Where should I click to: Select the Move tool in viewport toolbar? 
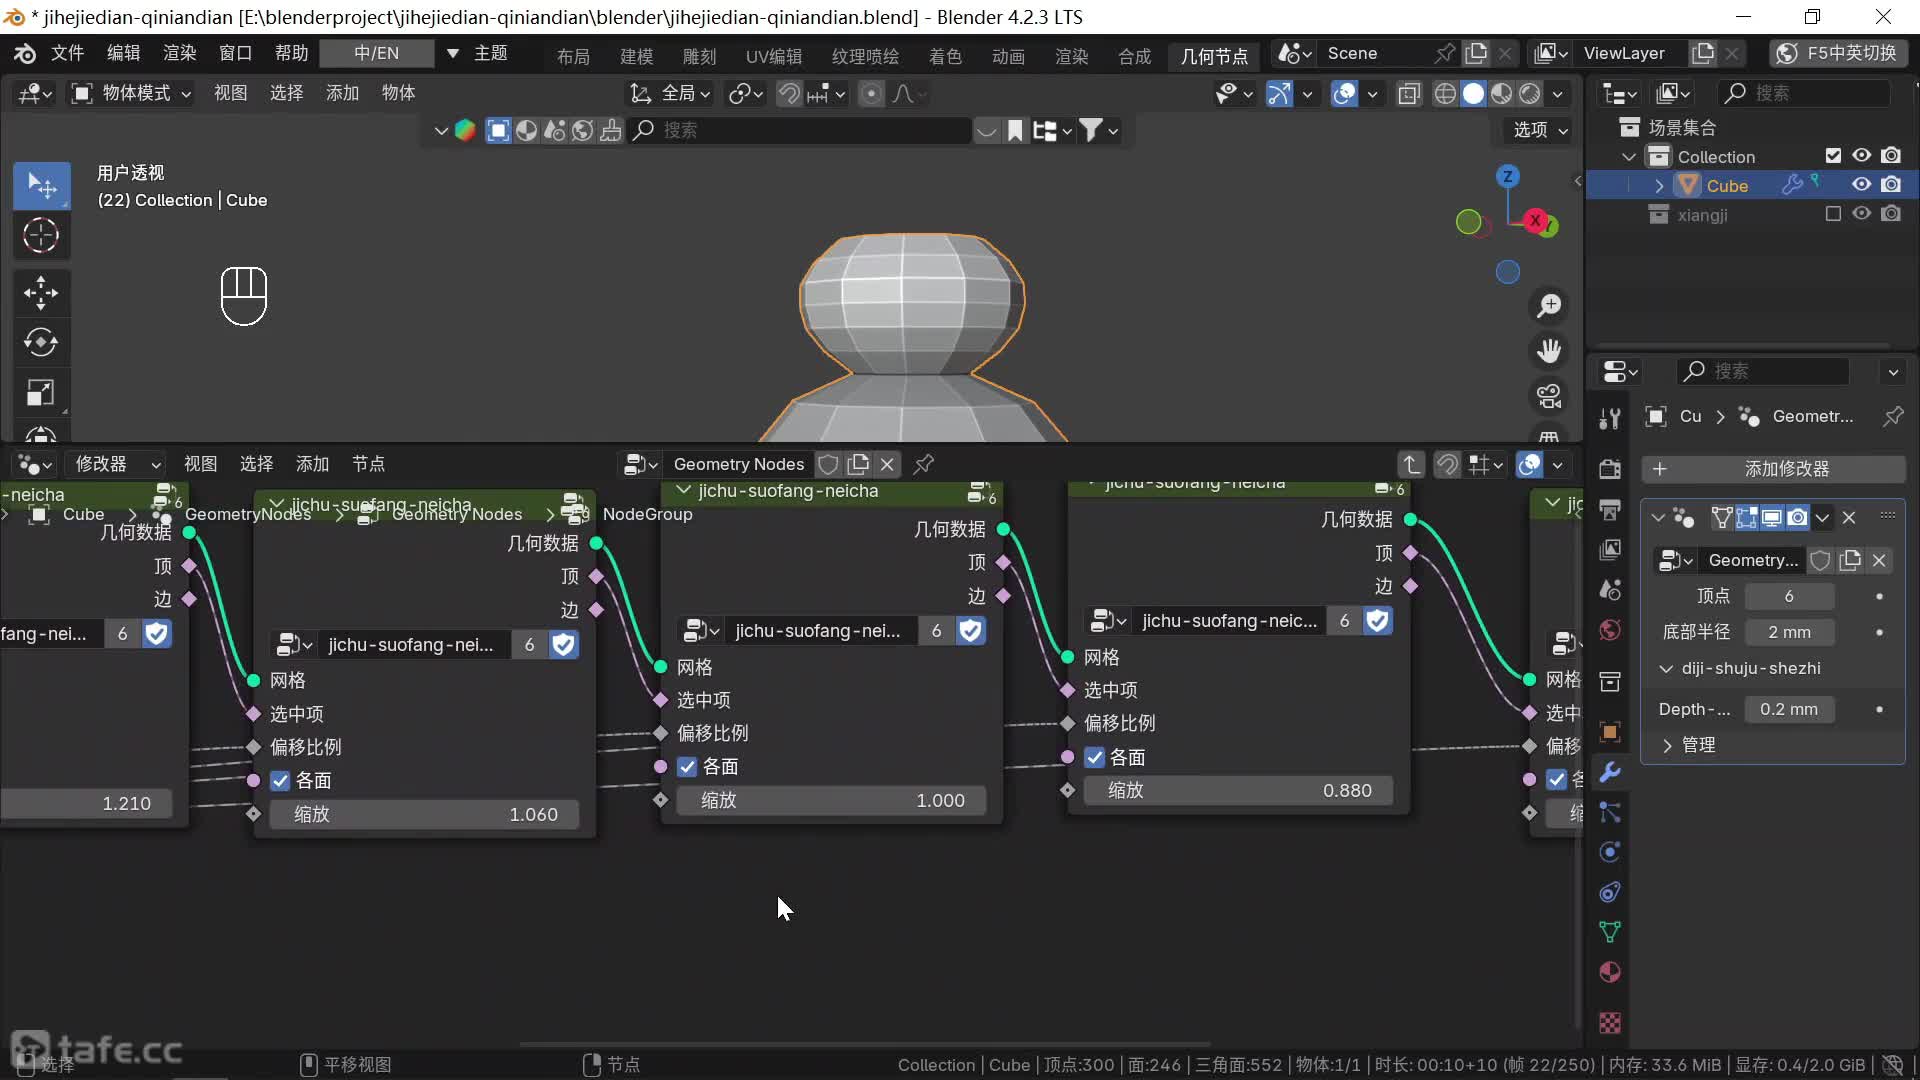[41, 292]
